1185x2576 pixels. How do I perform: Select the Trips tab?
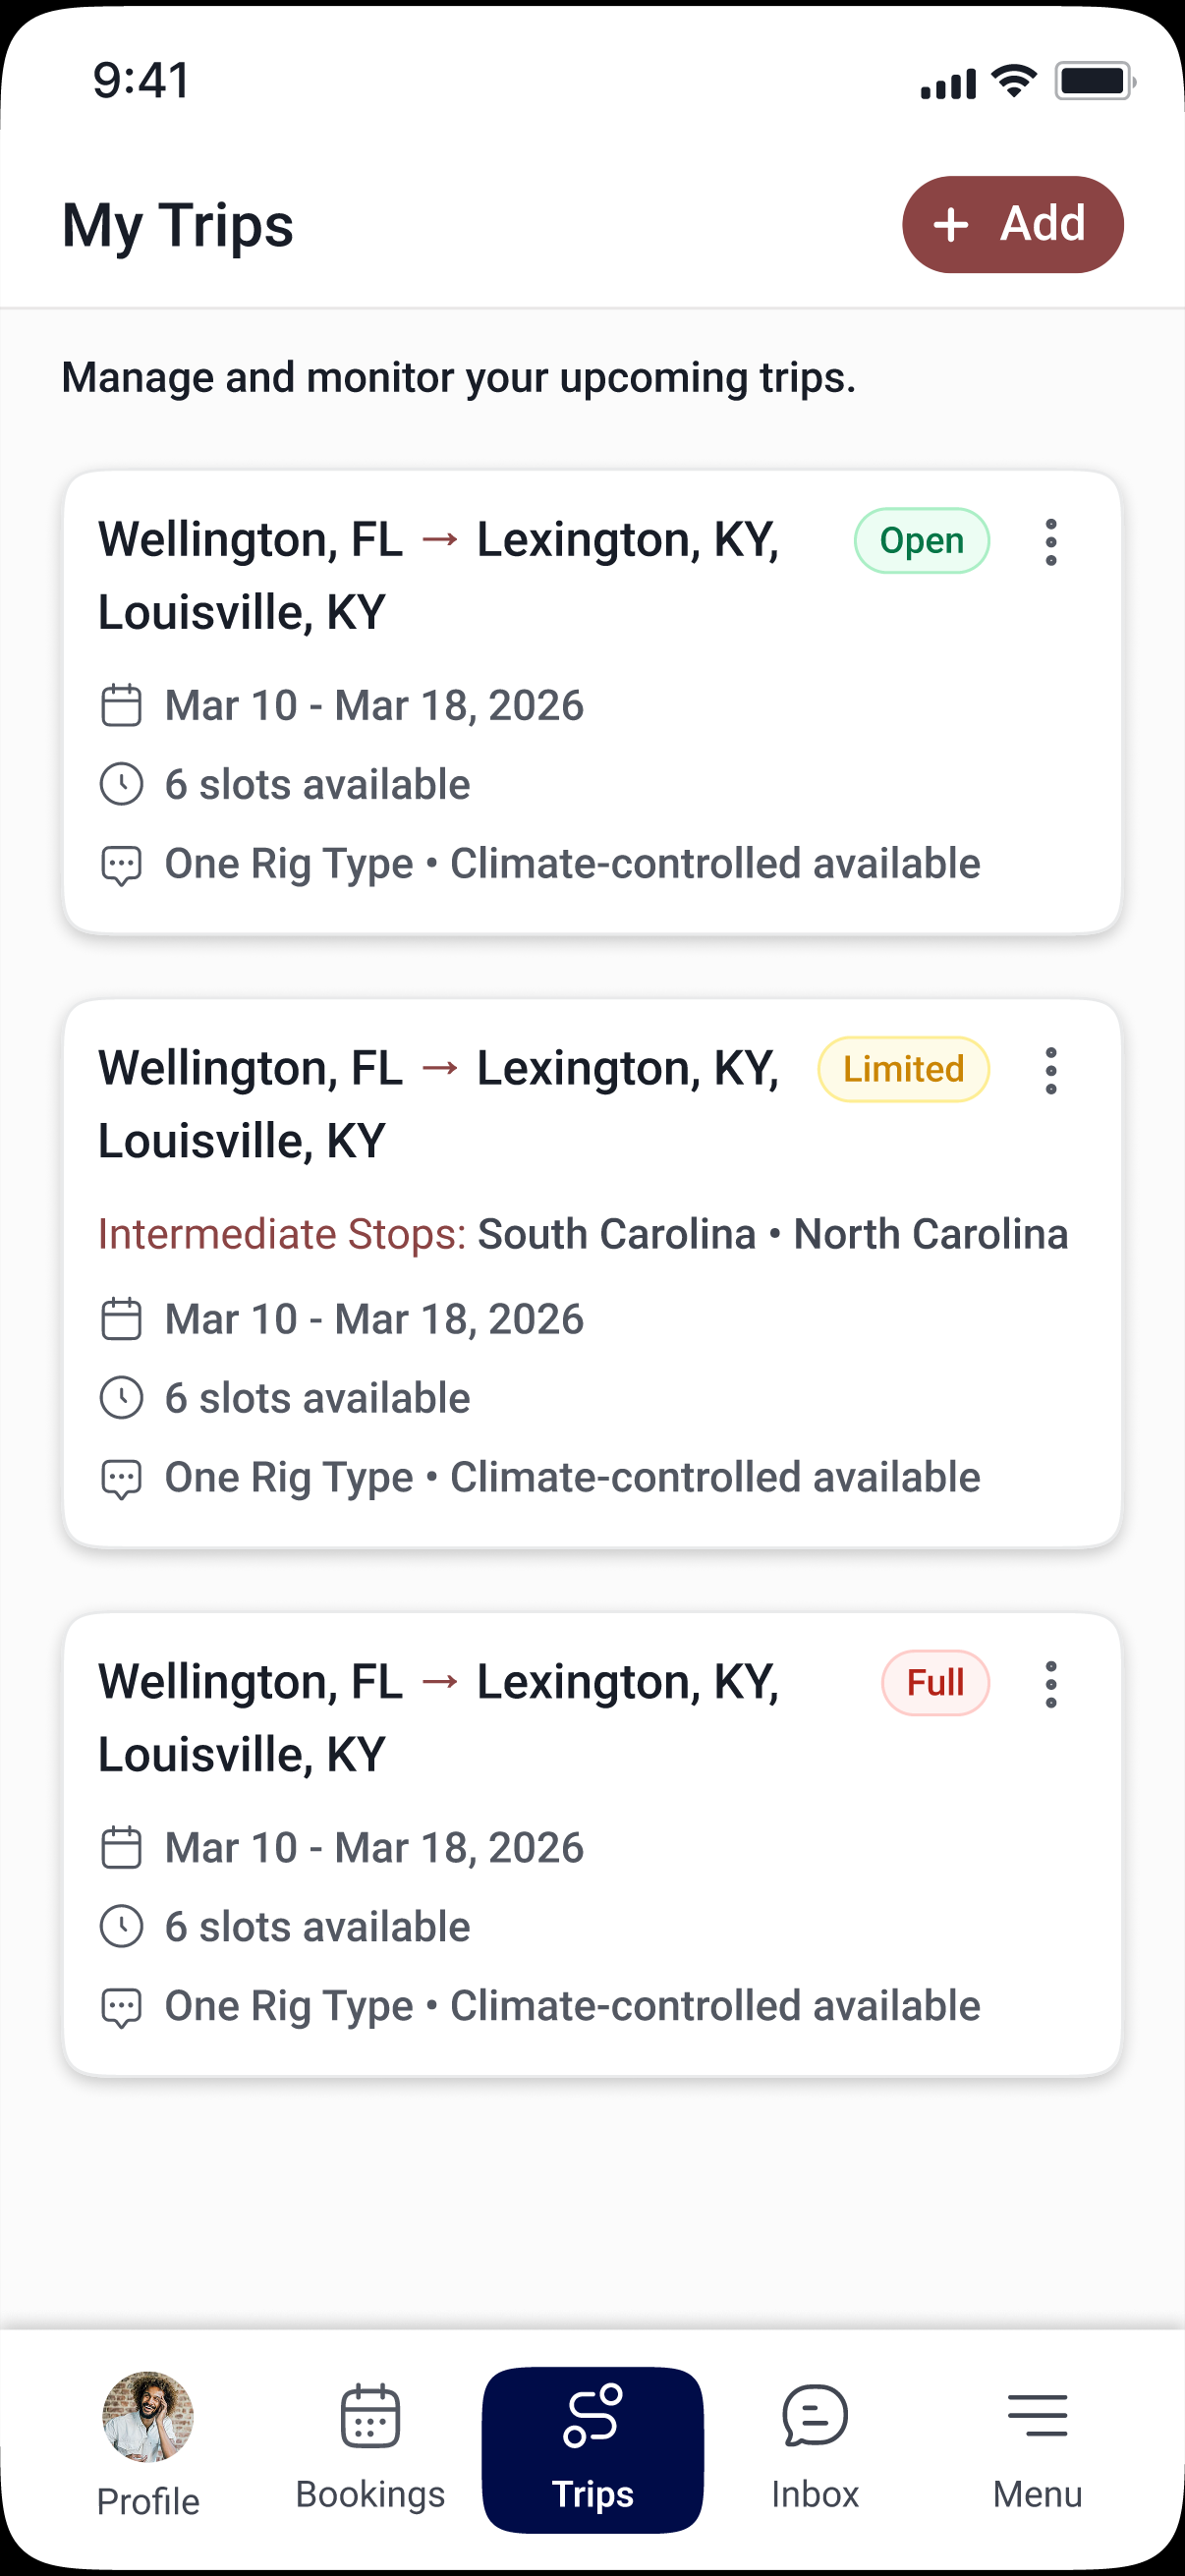click(x=592, y=2449)
